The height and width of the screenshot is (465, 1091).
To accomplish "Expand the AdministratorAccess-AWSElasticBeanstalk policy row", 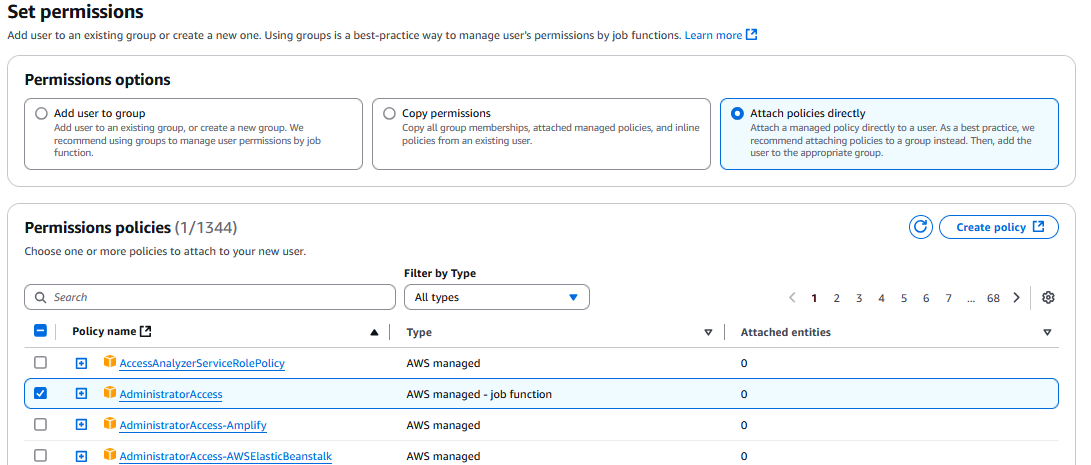I will pyautogui.click(x=82, y=456).
